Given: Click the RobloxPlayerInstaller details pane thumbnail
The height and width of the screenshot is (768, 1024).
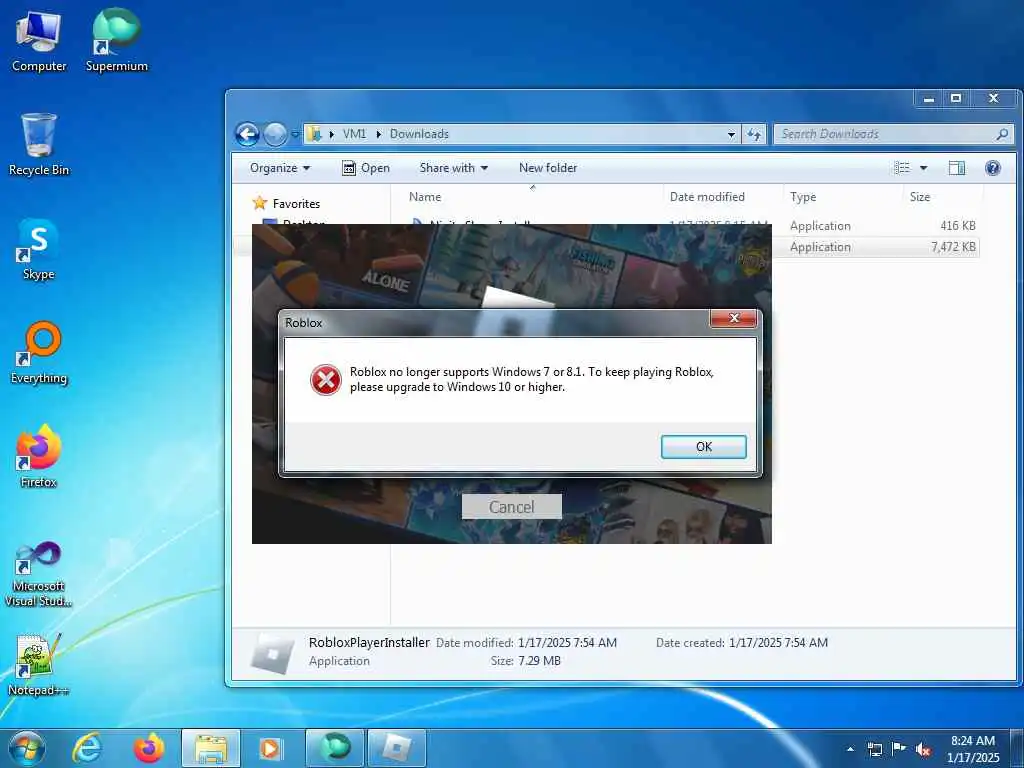Looking at the screenshot, I should 272,652.
